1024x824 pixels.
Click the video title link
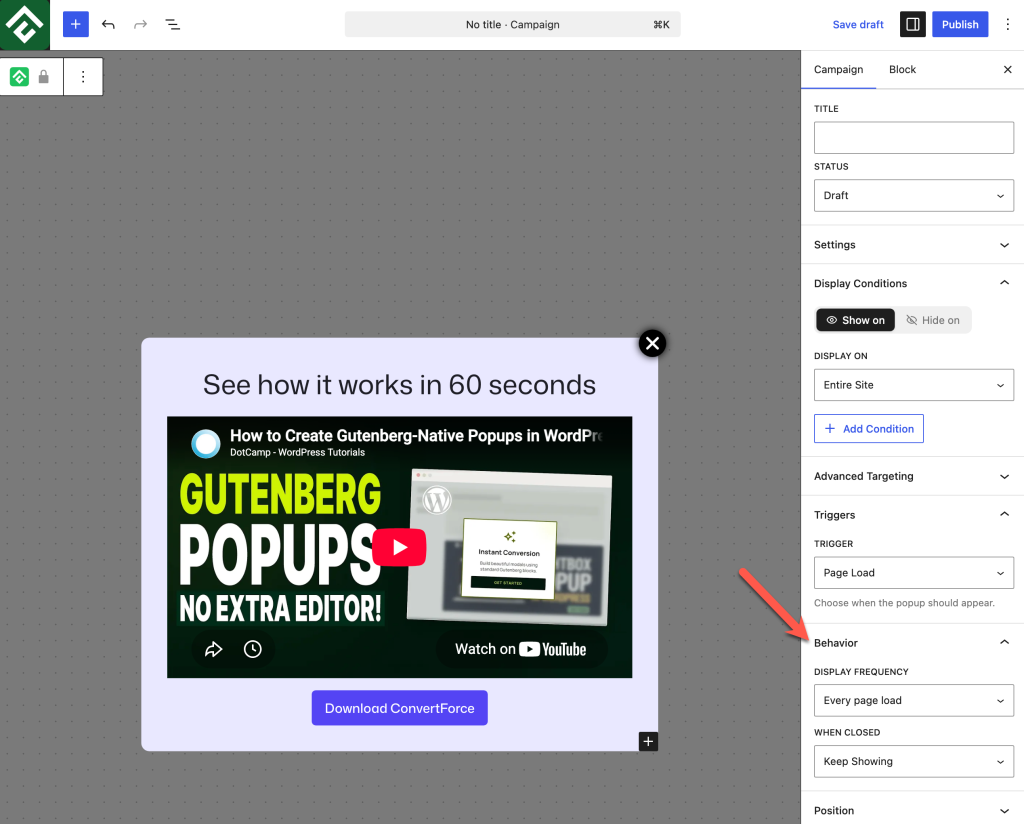(416, 436)
